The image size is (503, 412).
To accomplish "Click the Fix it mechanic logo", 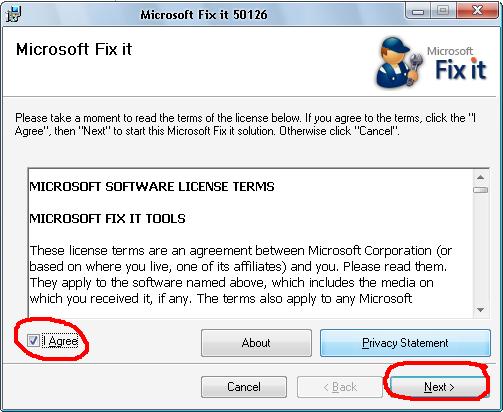I will click(399, 63).
